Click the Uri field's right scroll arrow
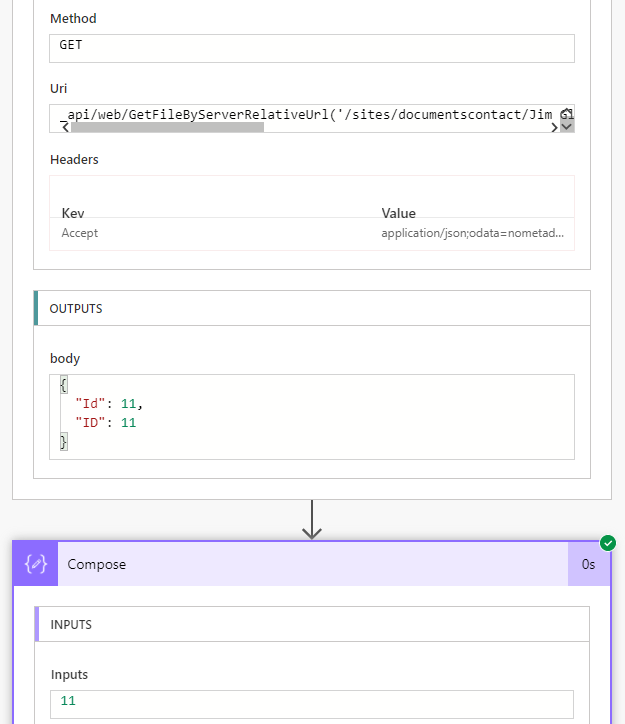 point(554,127)
